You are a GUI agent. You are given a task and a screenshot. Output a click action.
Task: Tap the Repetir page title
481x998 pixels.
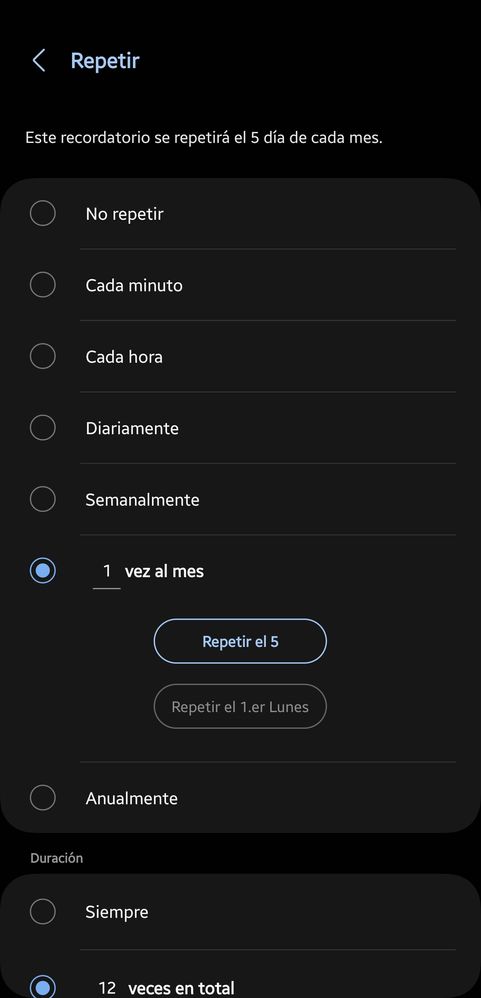[x=105, y=61]
